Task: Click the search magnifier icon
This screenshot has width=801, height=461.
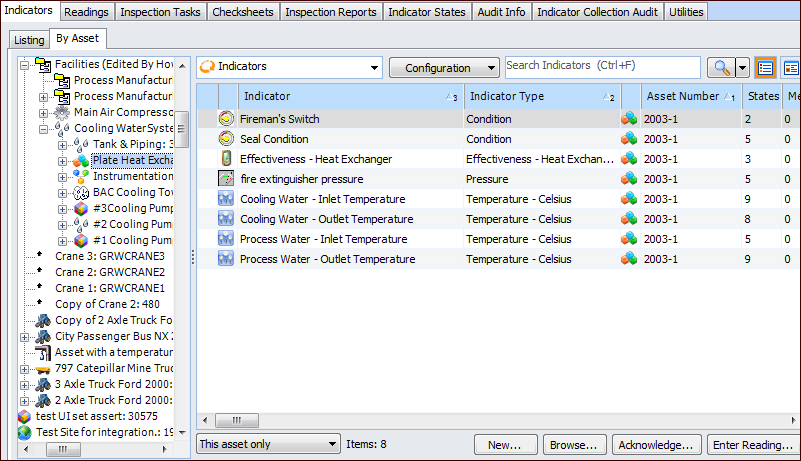Action: tap(720, 68)
